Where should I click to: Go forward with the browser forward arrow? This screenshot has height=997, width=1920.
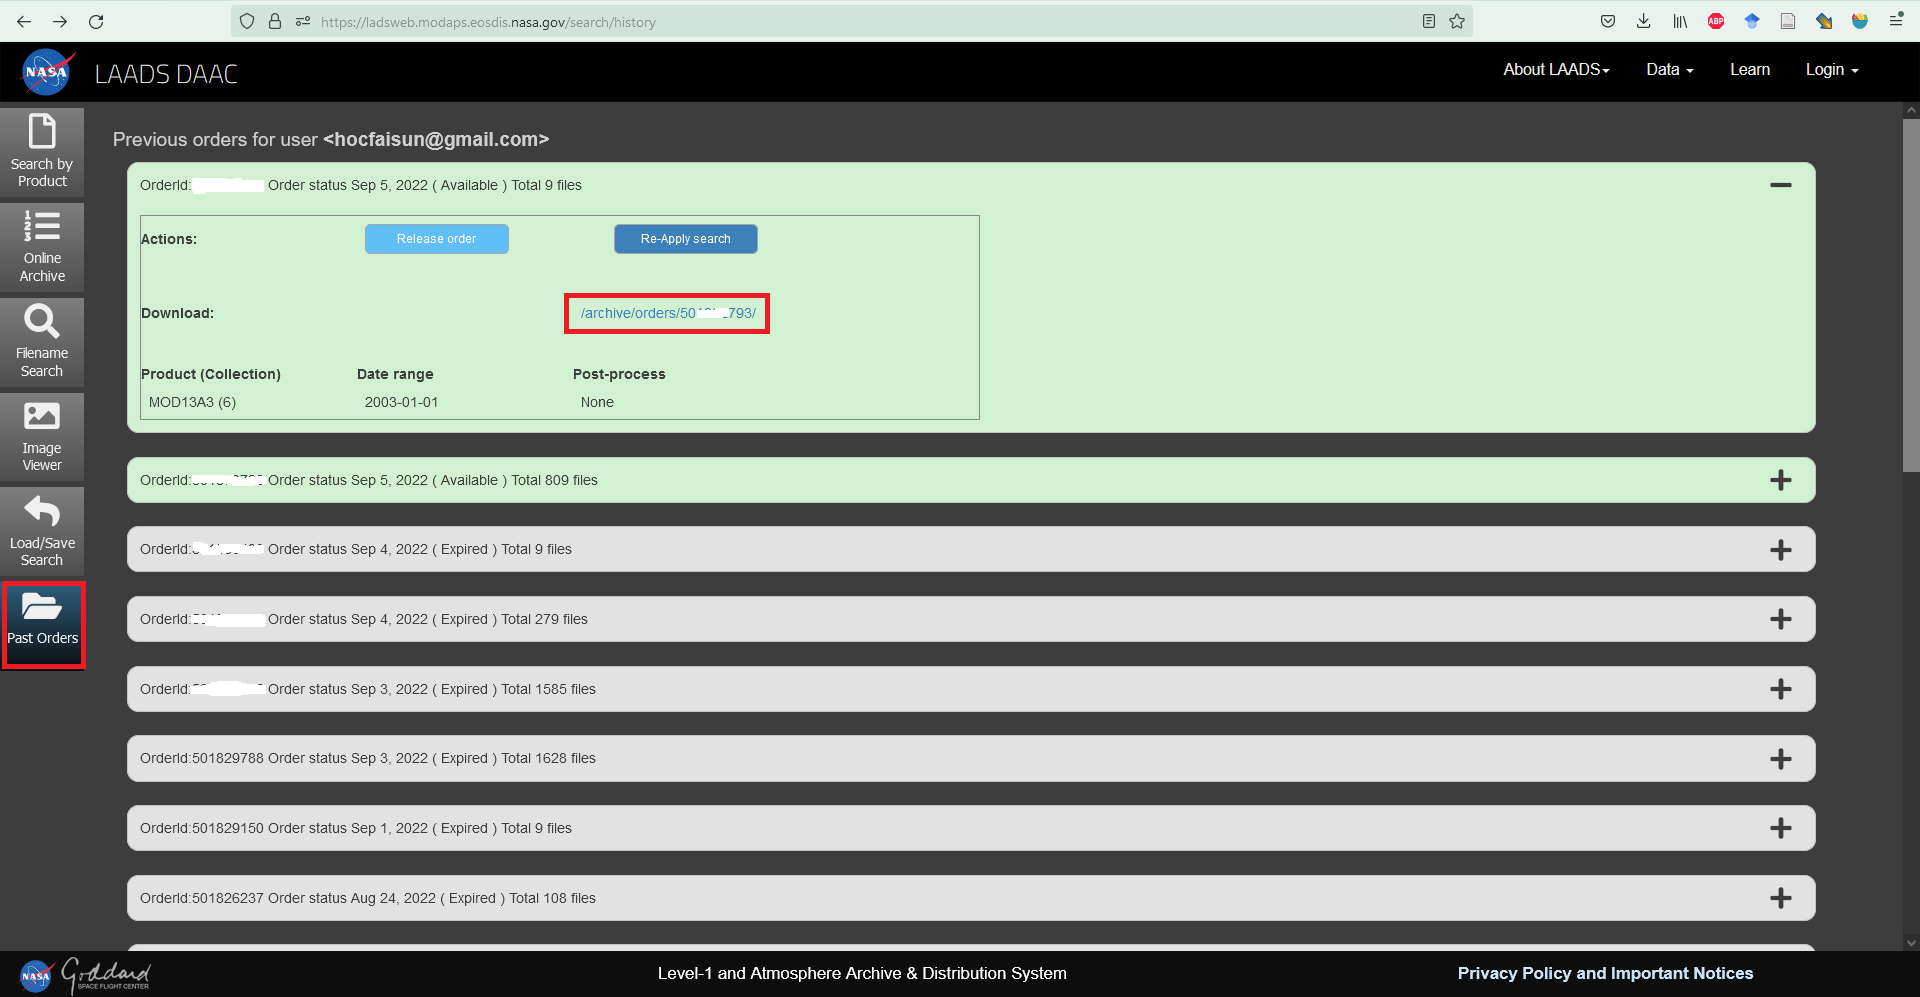(x=60, y=21)
